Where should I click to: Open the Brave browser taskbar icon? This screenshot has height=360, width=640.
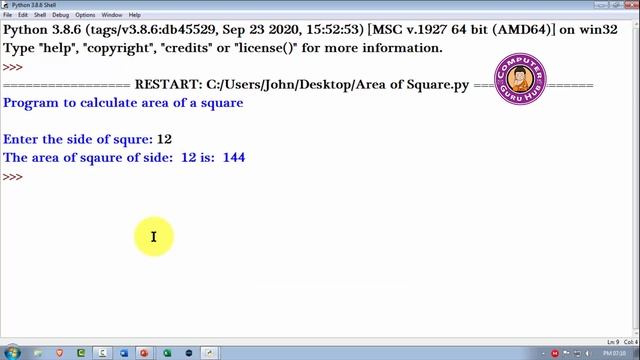pos(60,353)
